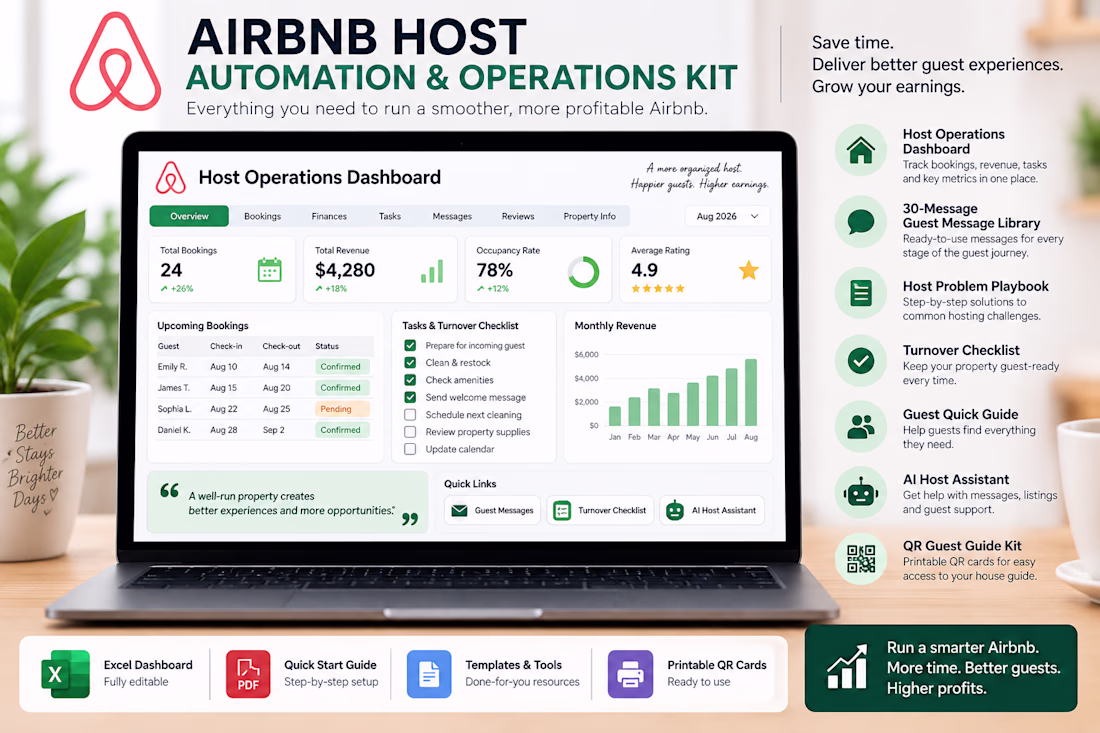Viewport: 1100px width, 733px height.
Task: Click James T. Confirmed status badge
Action: pos(342,387)
